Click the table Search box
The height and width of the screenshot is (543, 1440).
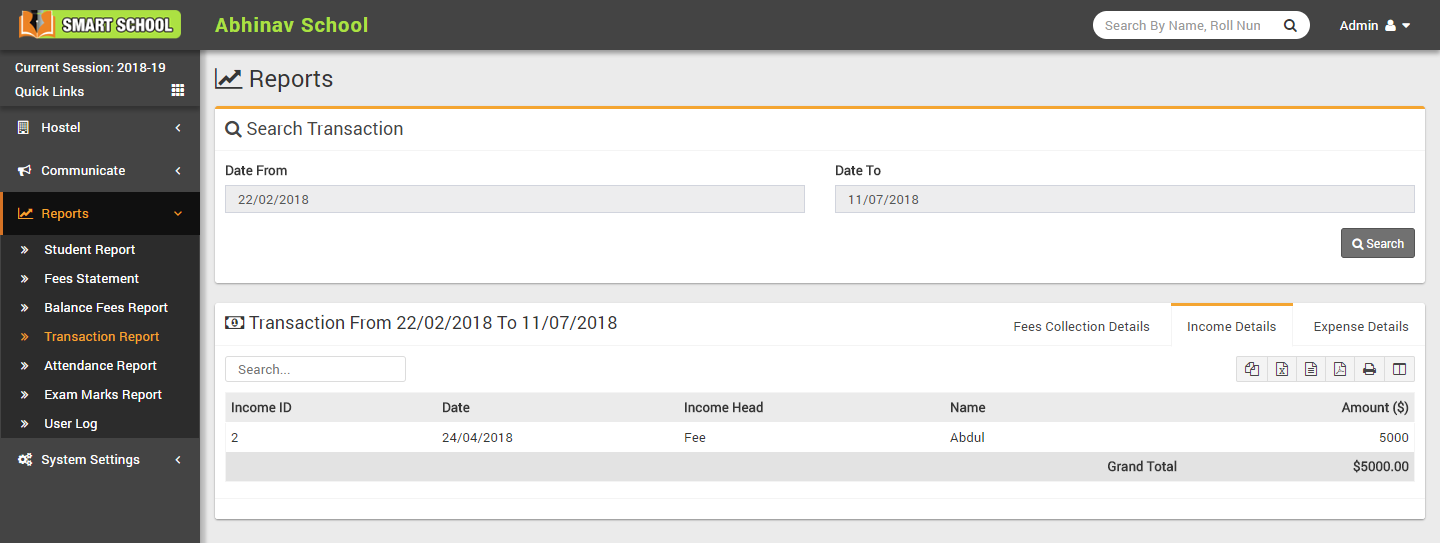(x=315, y=369)
